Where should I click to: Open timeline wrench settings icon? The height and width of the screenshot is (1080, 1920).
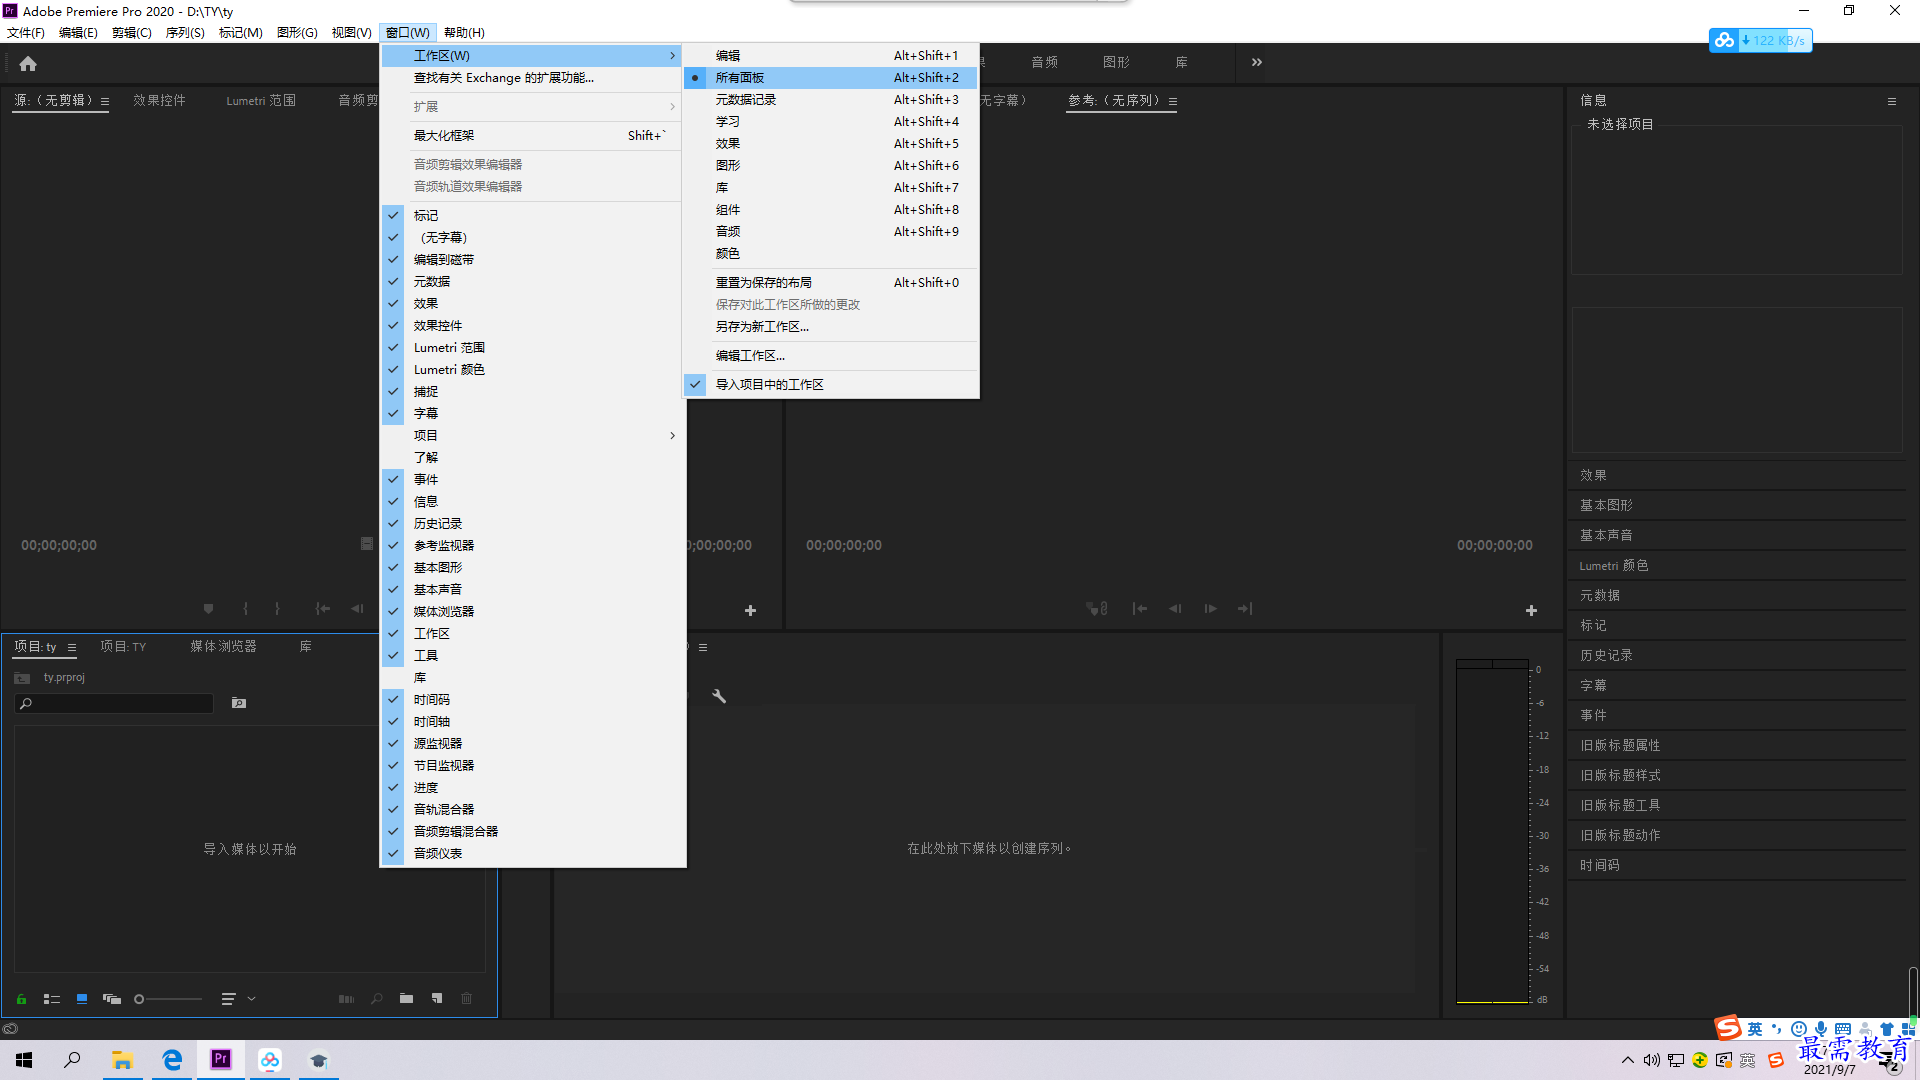(719, 696)
